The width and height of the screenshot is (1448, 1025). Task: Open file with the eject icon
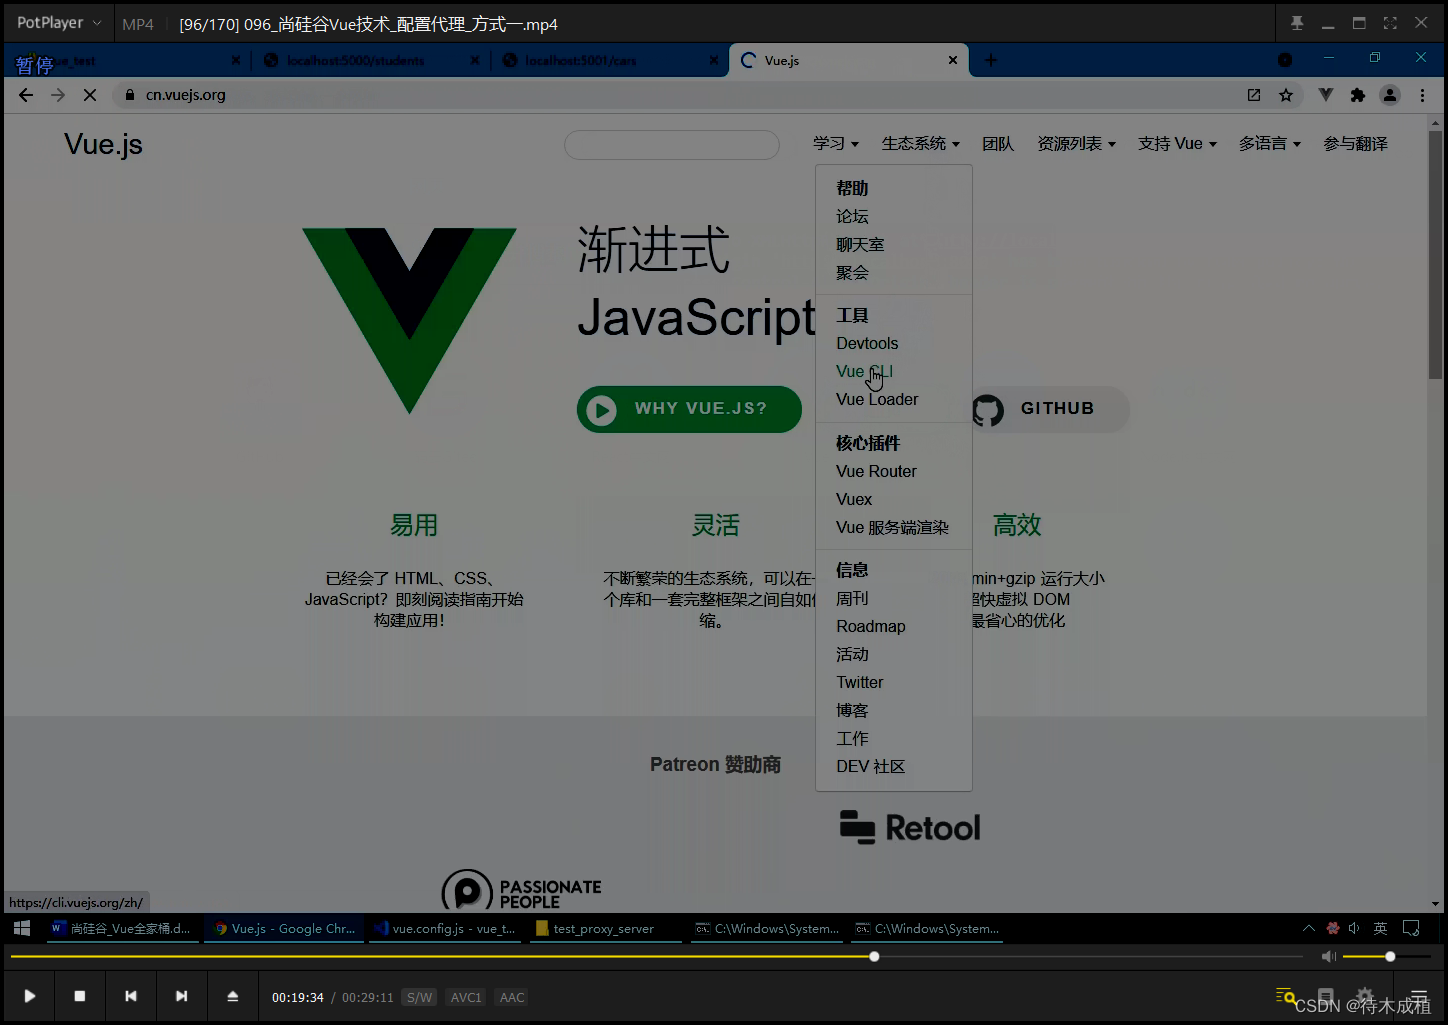(x=232, y=996)
